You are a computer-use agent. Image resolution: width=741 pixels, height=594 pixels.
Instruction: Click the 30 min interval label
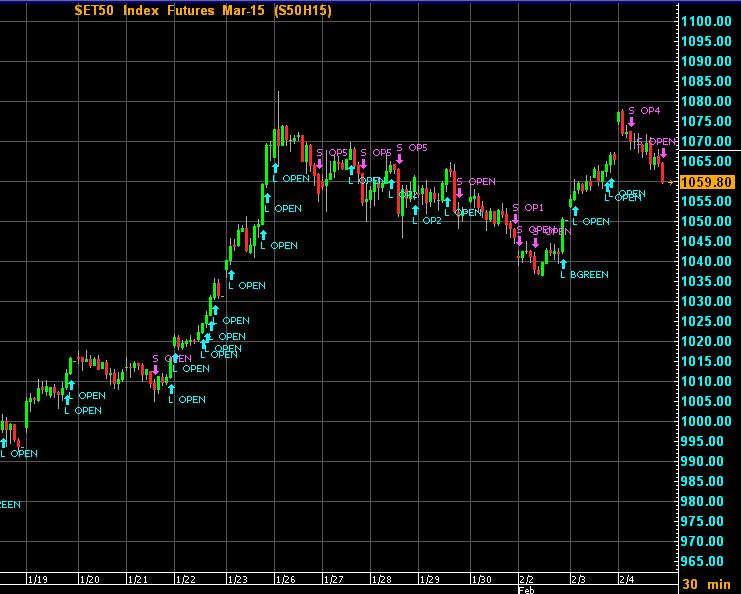point(706,583)
